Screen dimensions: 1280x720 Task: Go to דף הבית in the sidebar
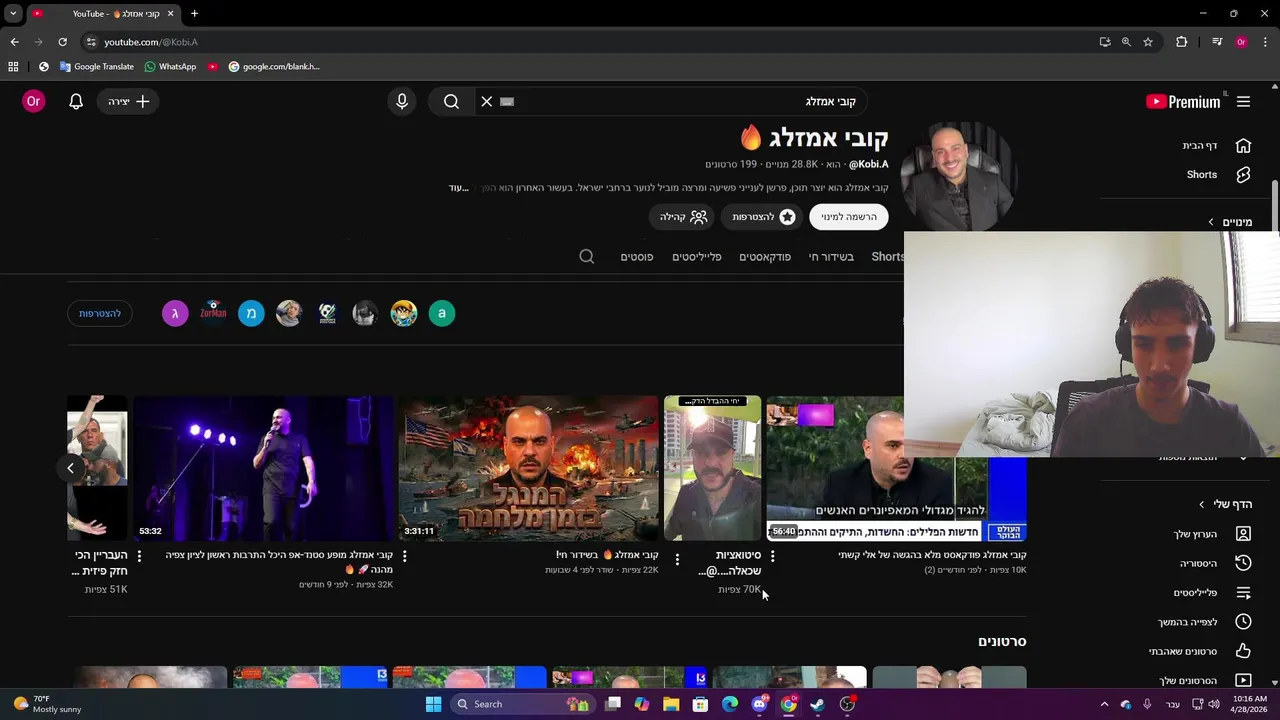(1215, 145)
